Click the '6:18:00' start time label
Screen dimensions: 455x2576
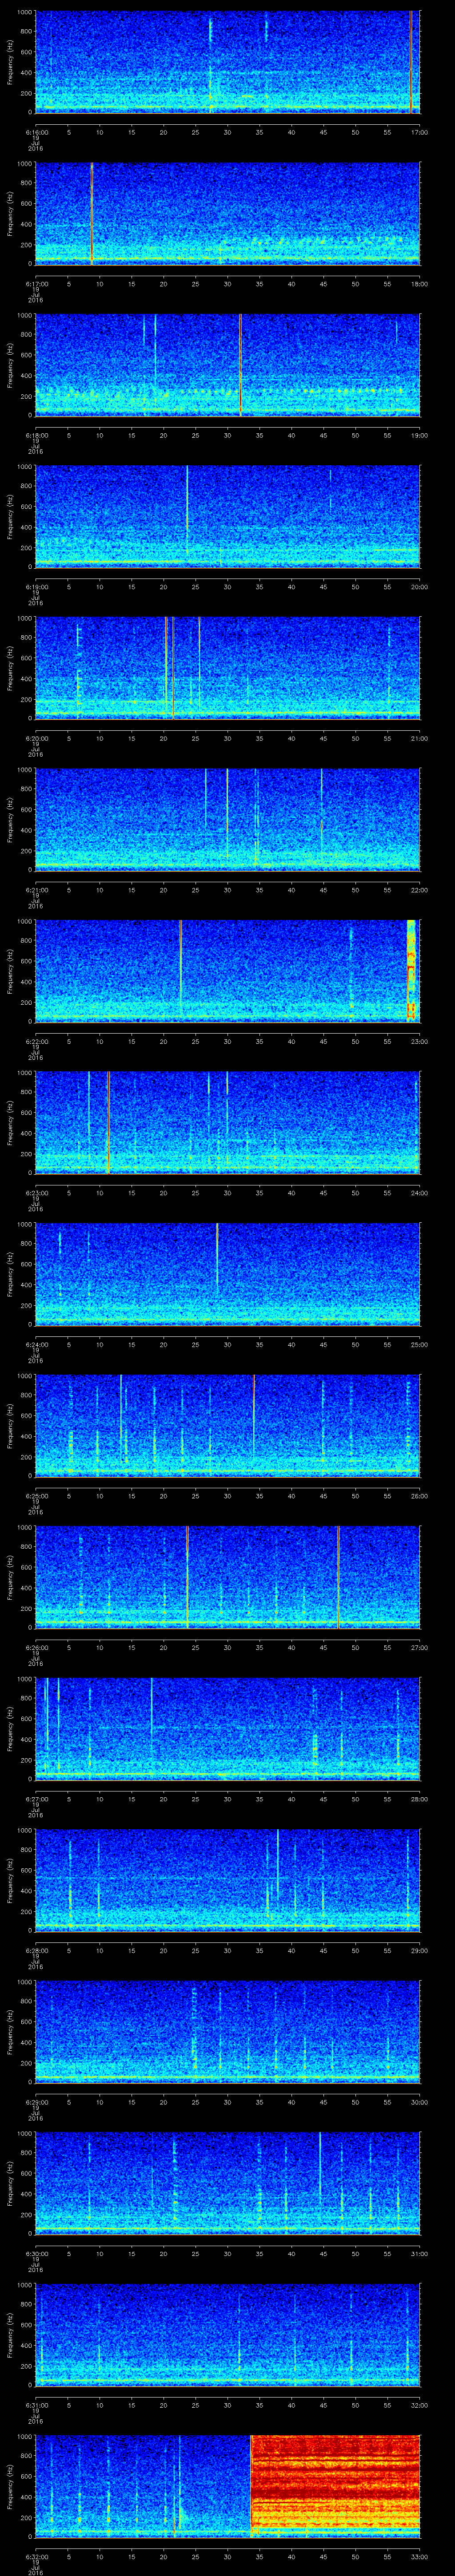coord(36,435)
